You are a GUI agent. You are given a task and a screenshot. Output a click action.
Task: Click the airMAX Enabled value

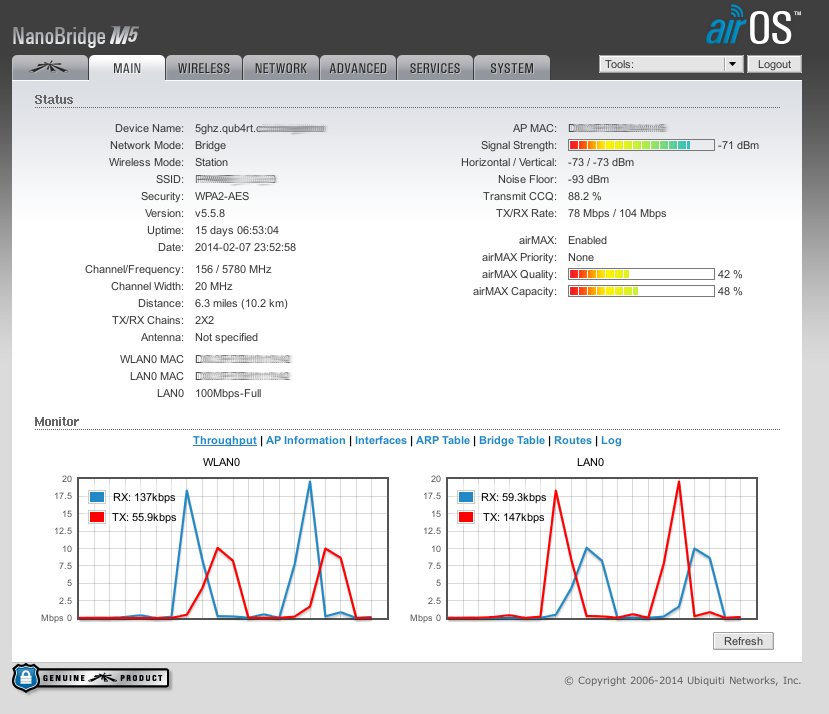pyautogui.click(x=587, y=240)
